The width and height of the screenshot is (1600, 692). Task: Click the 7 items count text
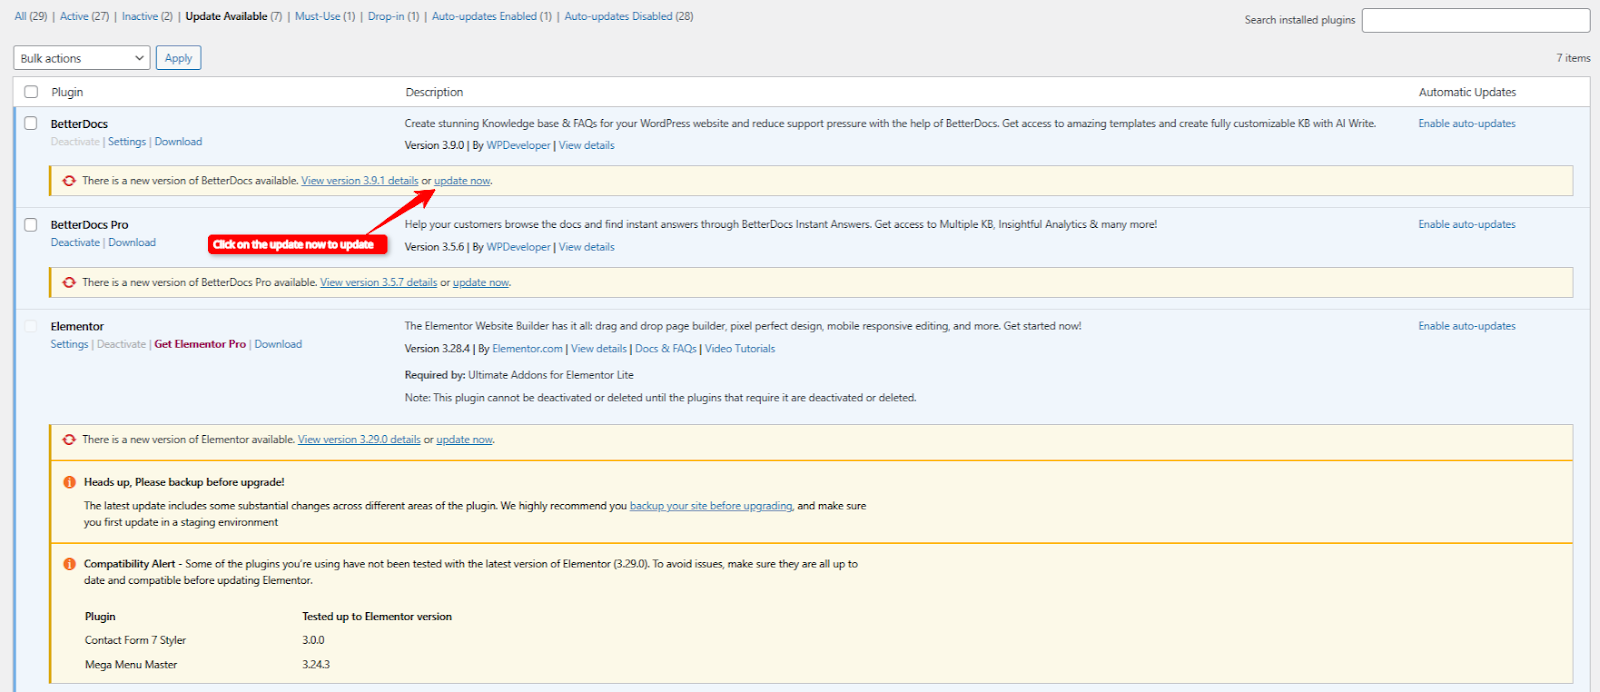pos(1573,58)
